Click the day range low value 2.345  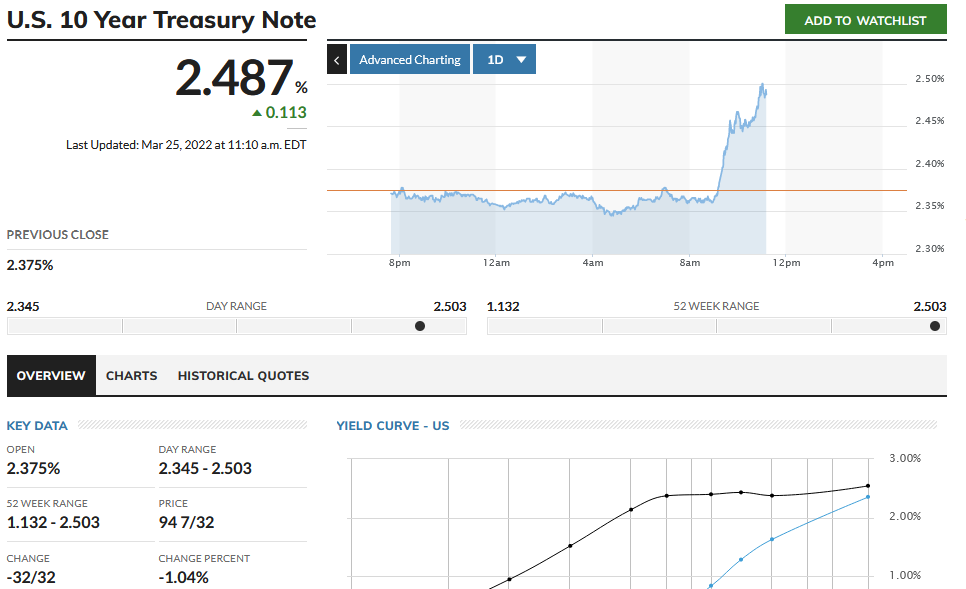[23, 306]
